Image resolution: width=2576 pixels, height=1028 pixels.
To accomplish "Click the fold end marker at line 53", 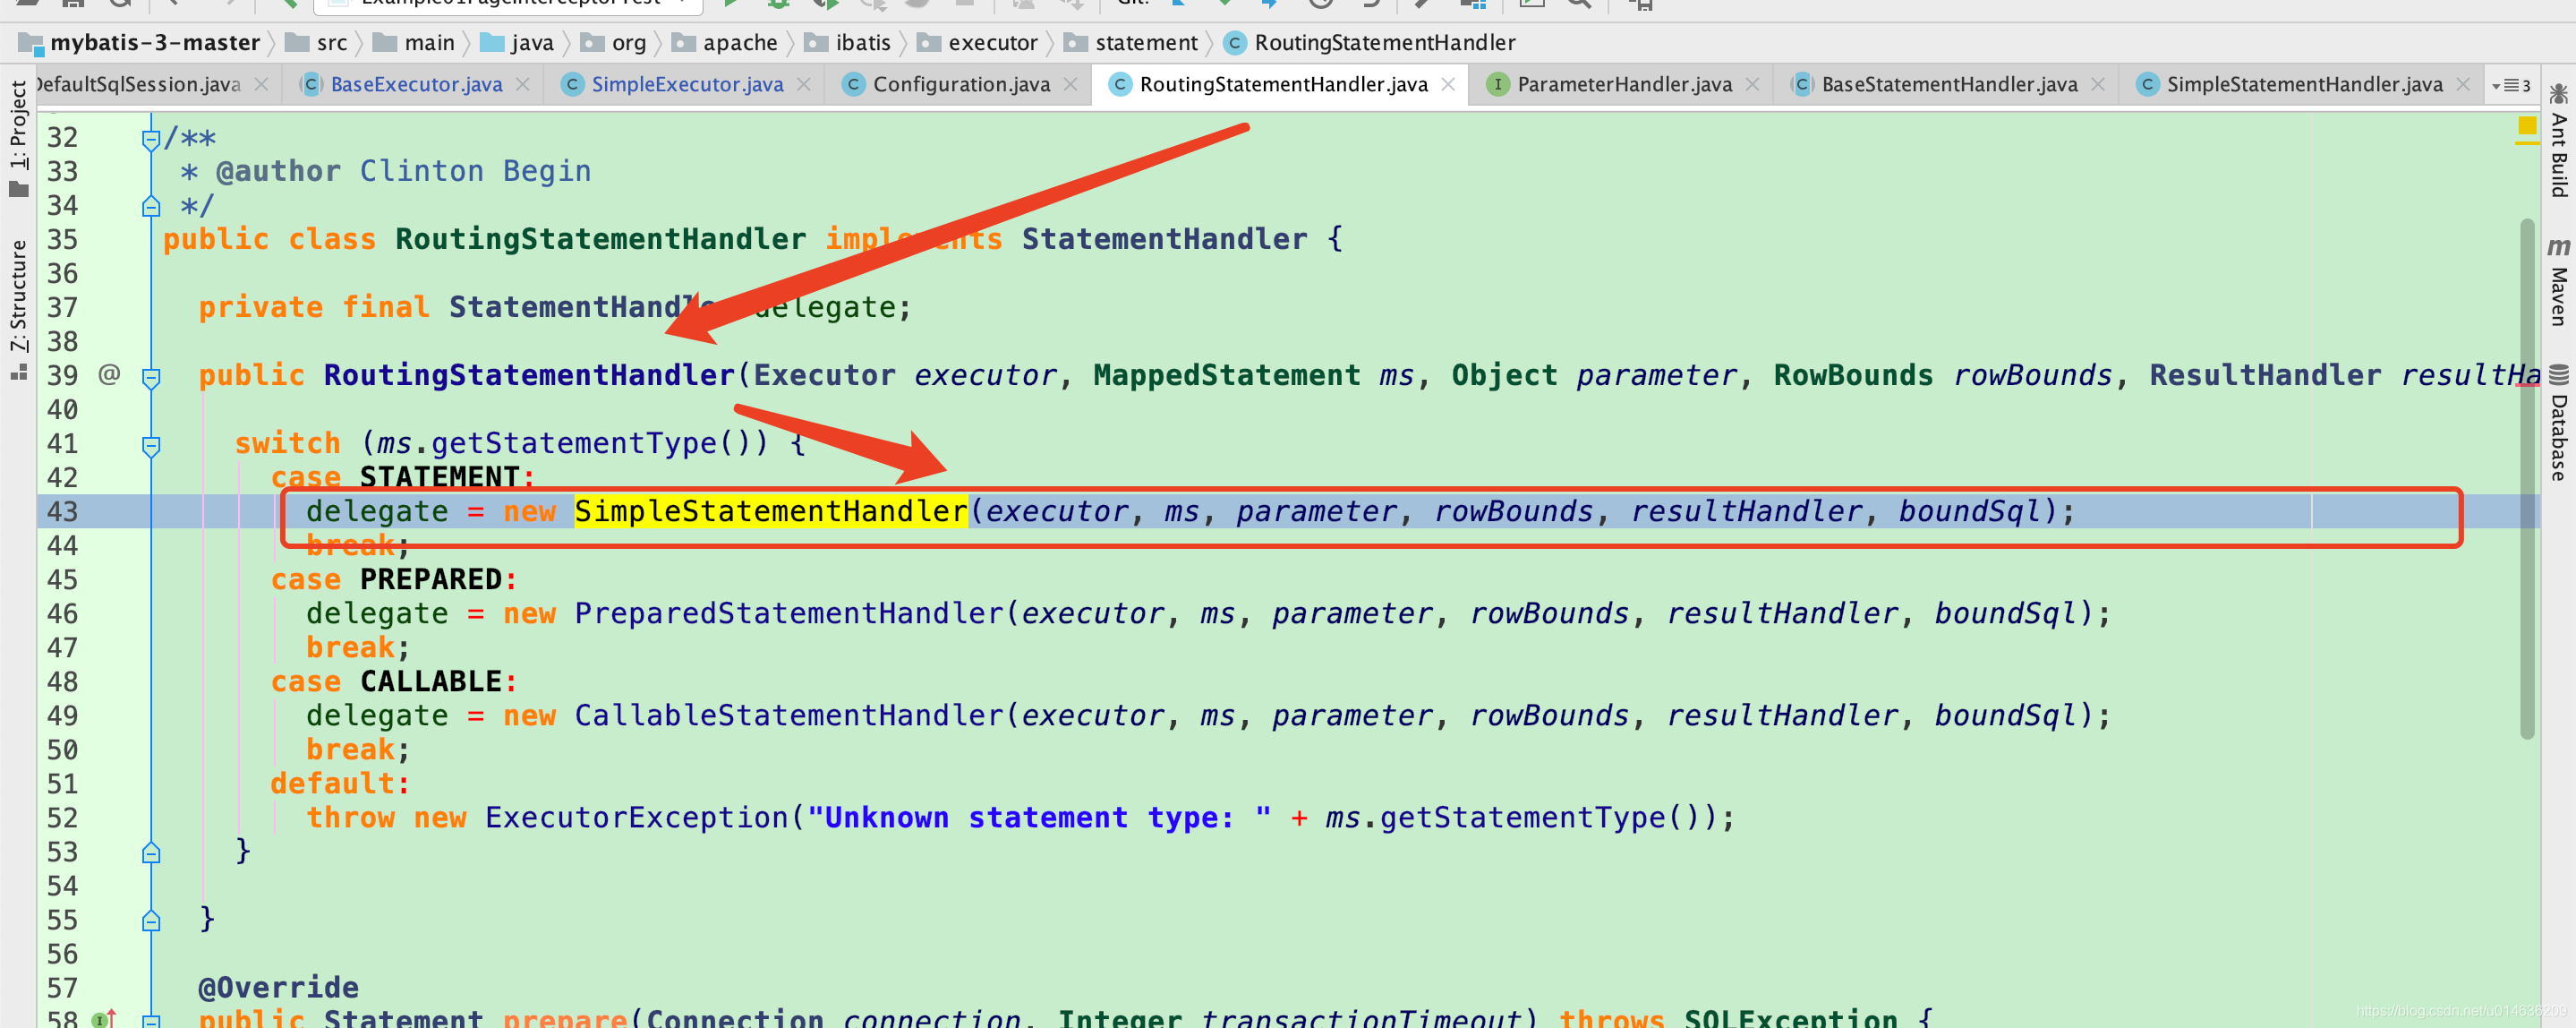I will tap(151, 853).
